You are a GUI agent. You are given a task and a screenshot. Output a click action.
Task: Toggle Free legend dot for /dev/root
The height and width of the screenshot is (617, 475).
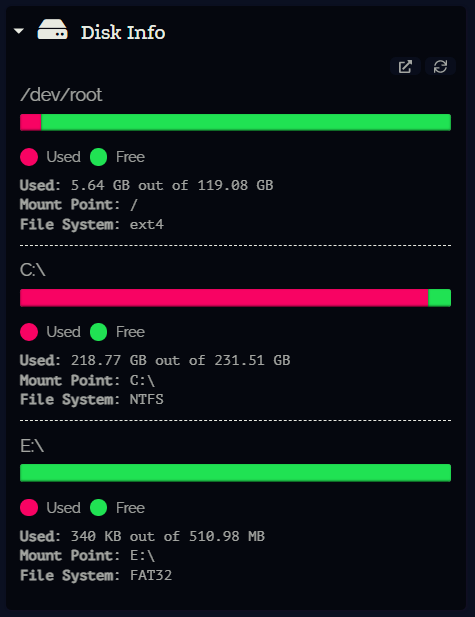click(x=98, y=157)
